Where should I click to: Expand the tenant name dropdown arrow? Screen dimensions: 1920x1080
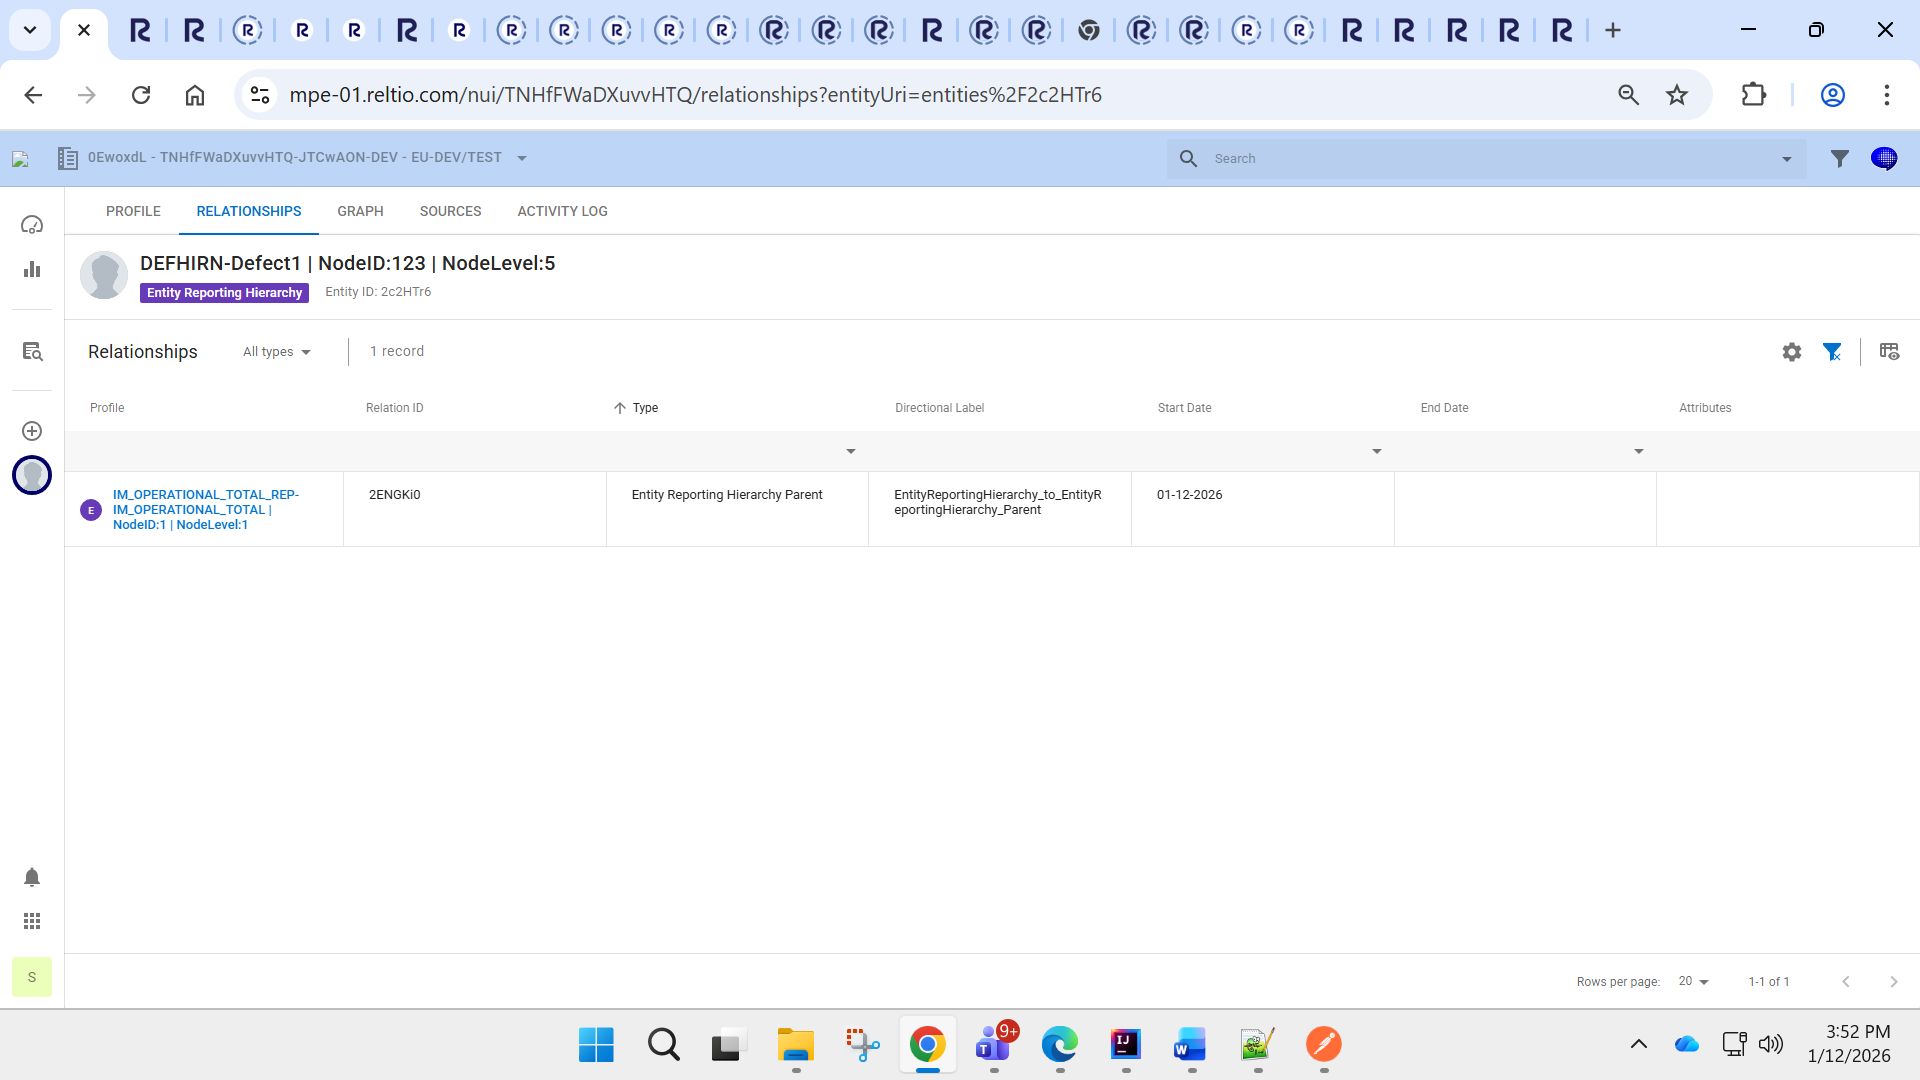tap(522, 158)
